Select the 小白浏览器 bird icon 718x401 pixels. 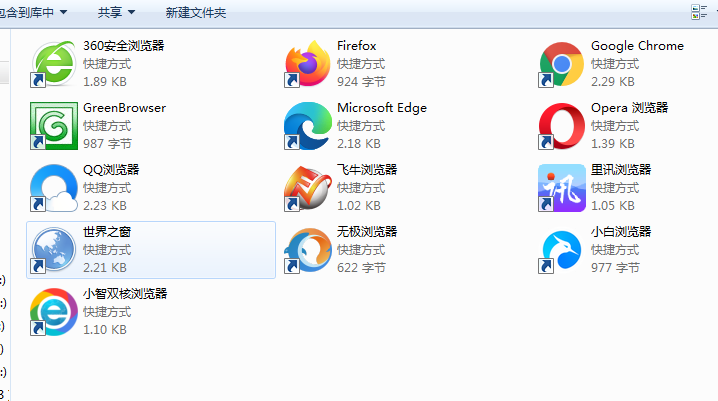coord(562,250)
